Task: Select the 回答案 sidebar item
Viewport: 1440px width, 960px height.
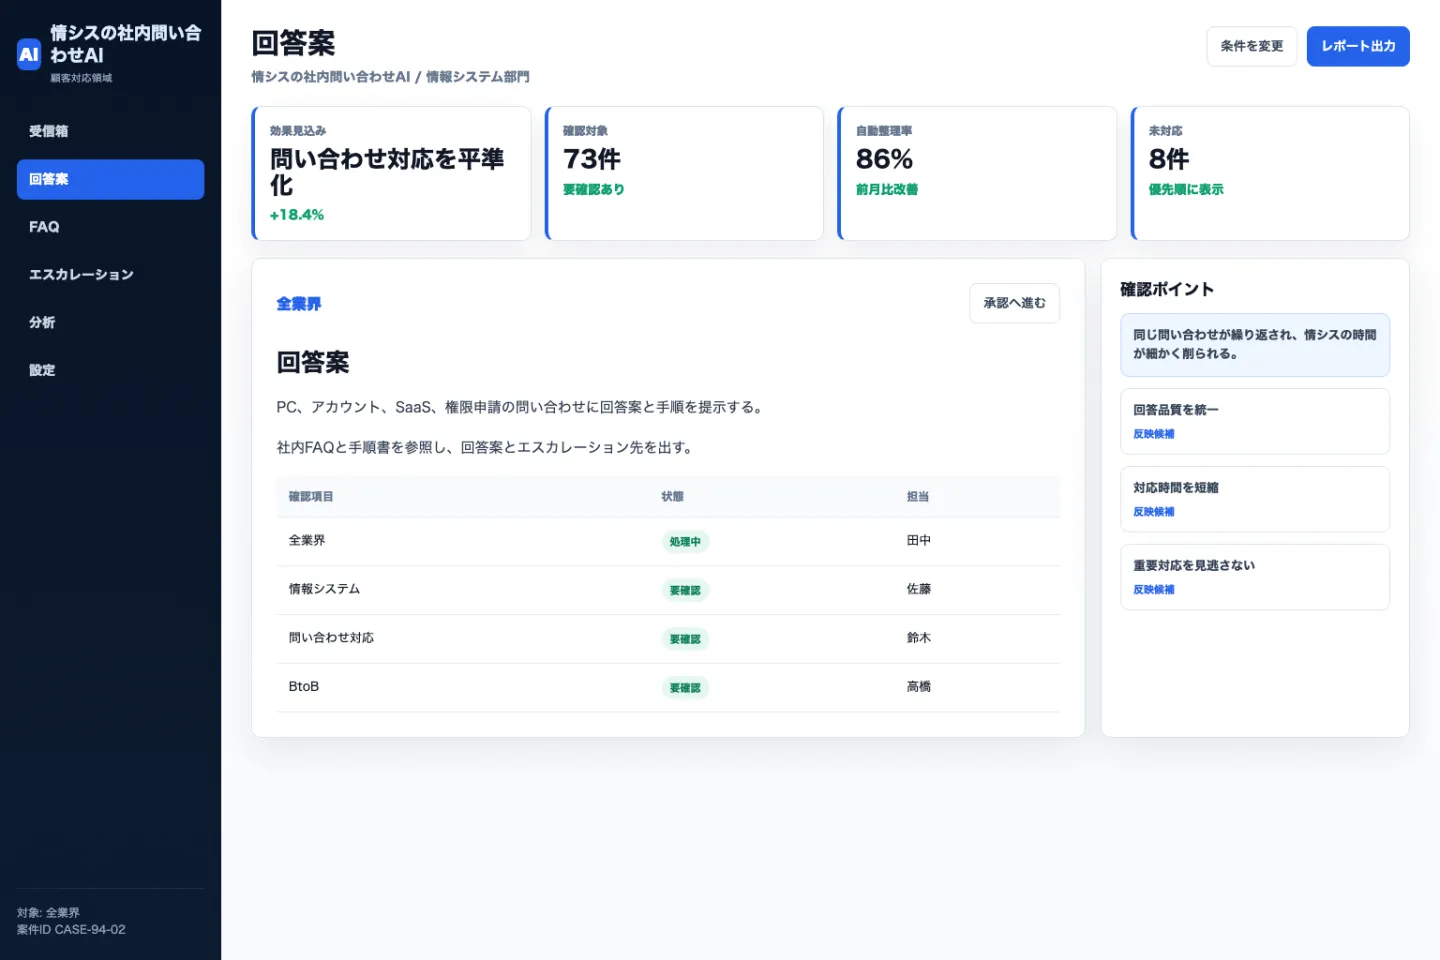Action: coord(110,179)
